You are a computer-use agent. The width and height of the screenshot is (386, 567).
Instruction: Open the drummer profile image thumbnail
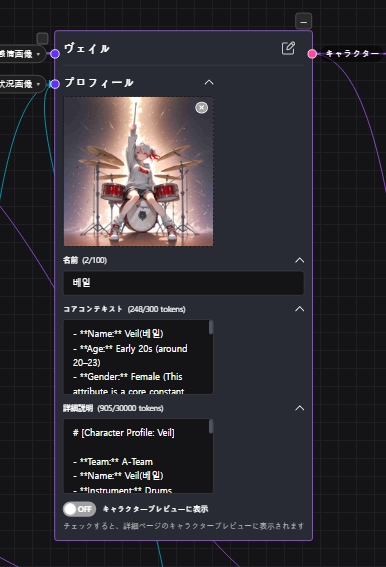(139, 171)
